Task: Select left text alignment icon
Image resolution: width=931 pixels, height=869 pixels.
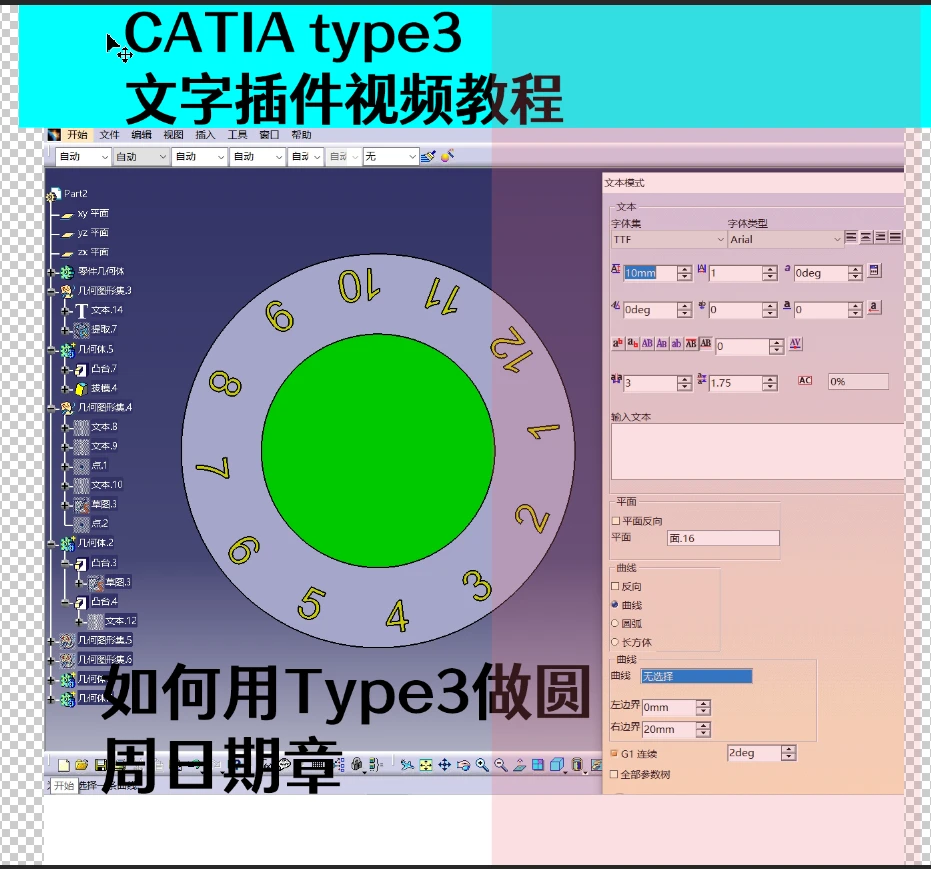Action: tap(851, 237)
